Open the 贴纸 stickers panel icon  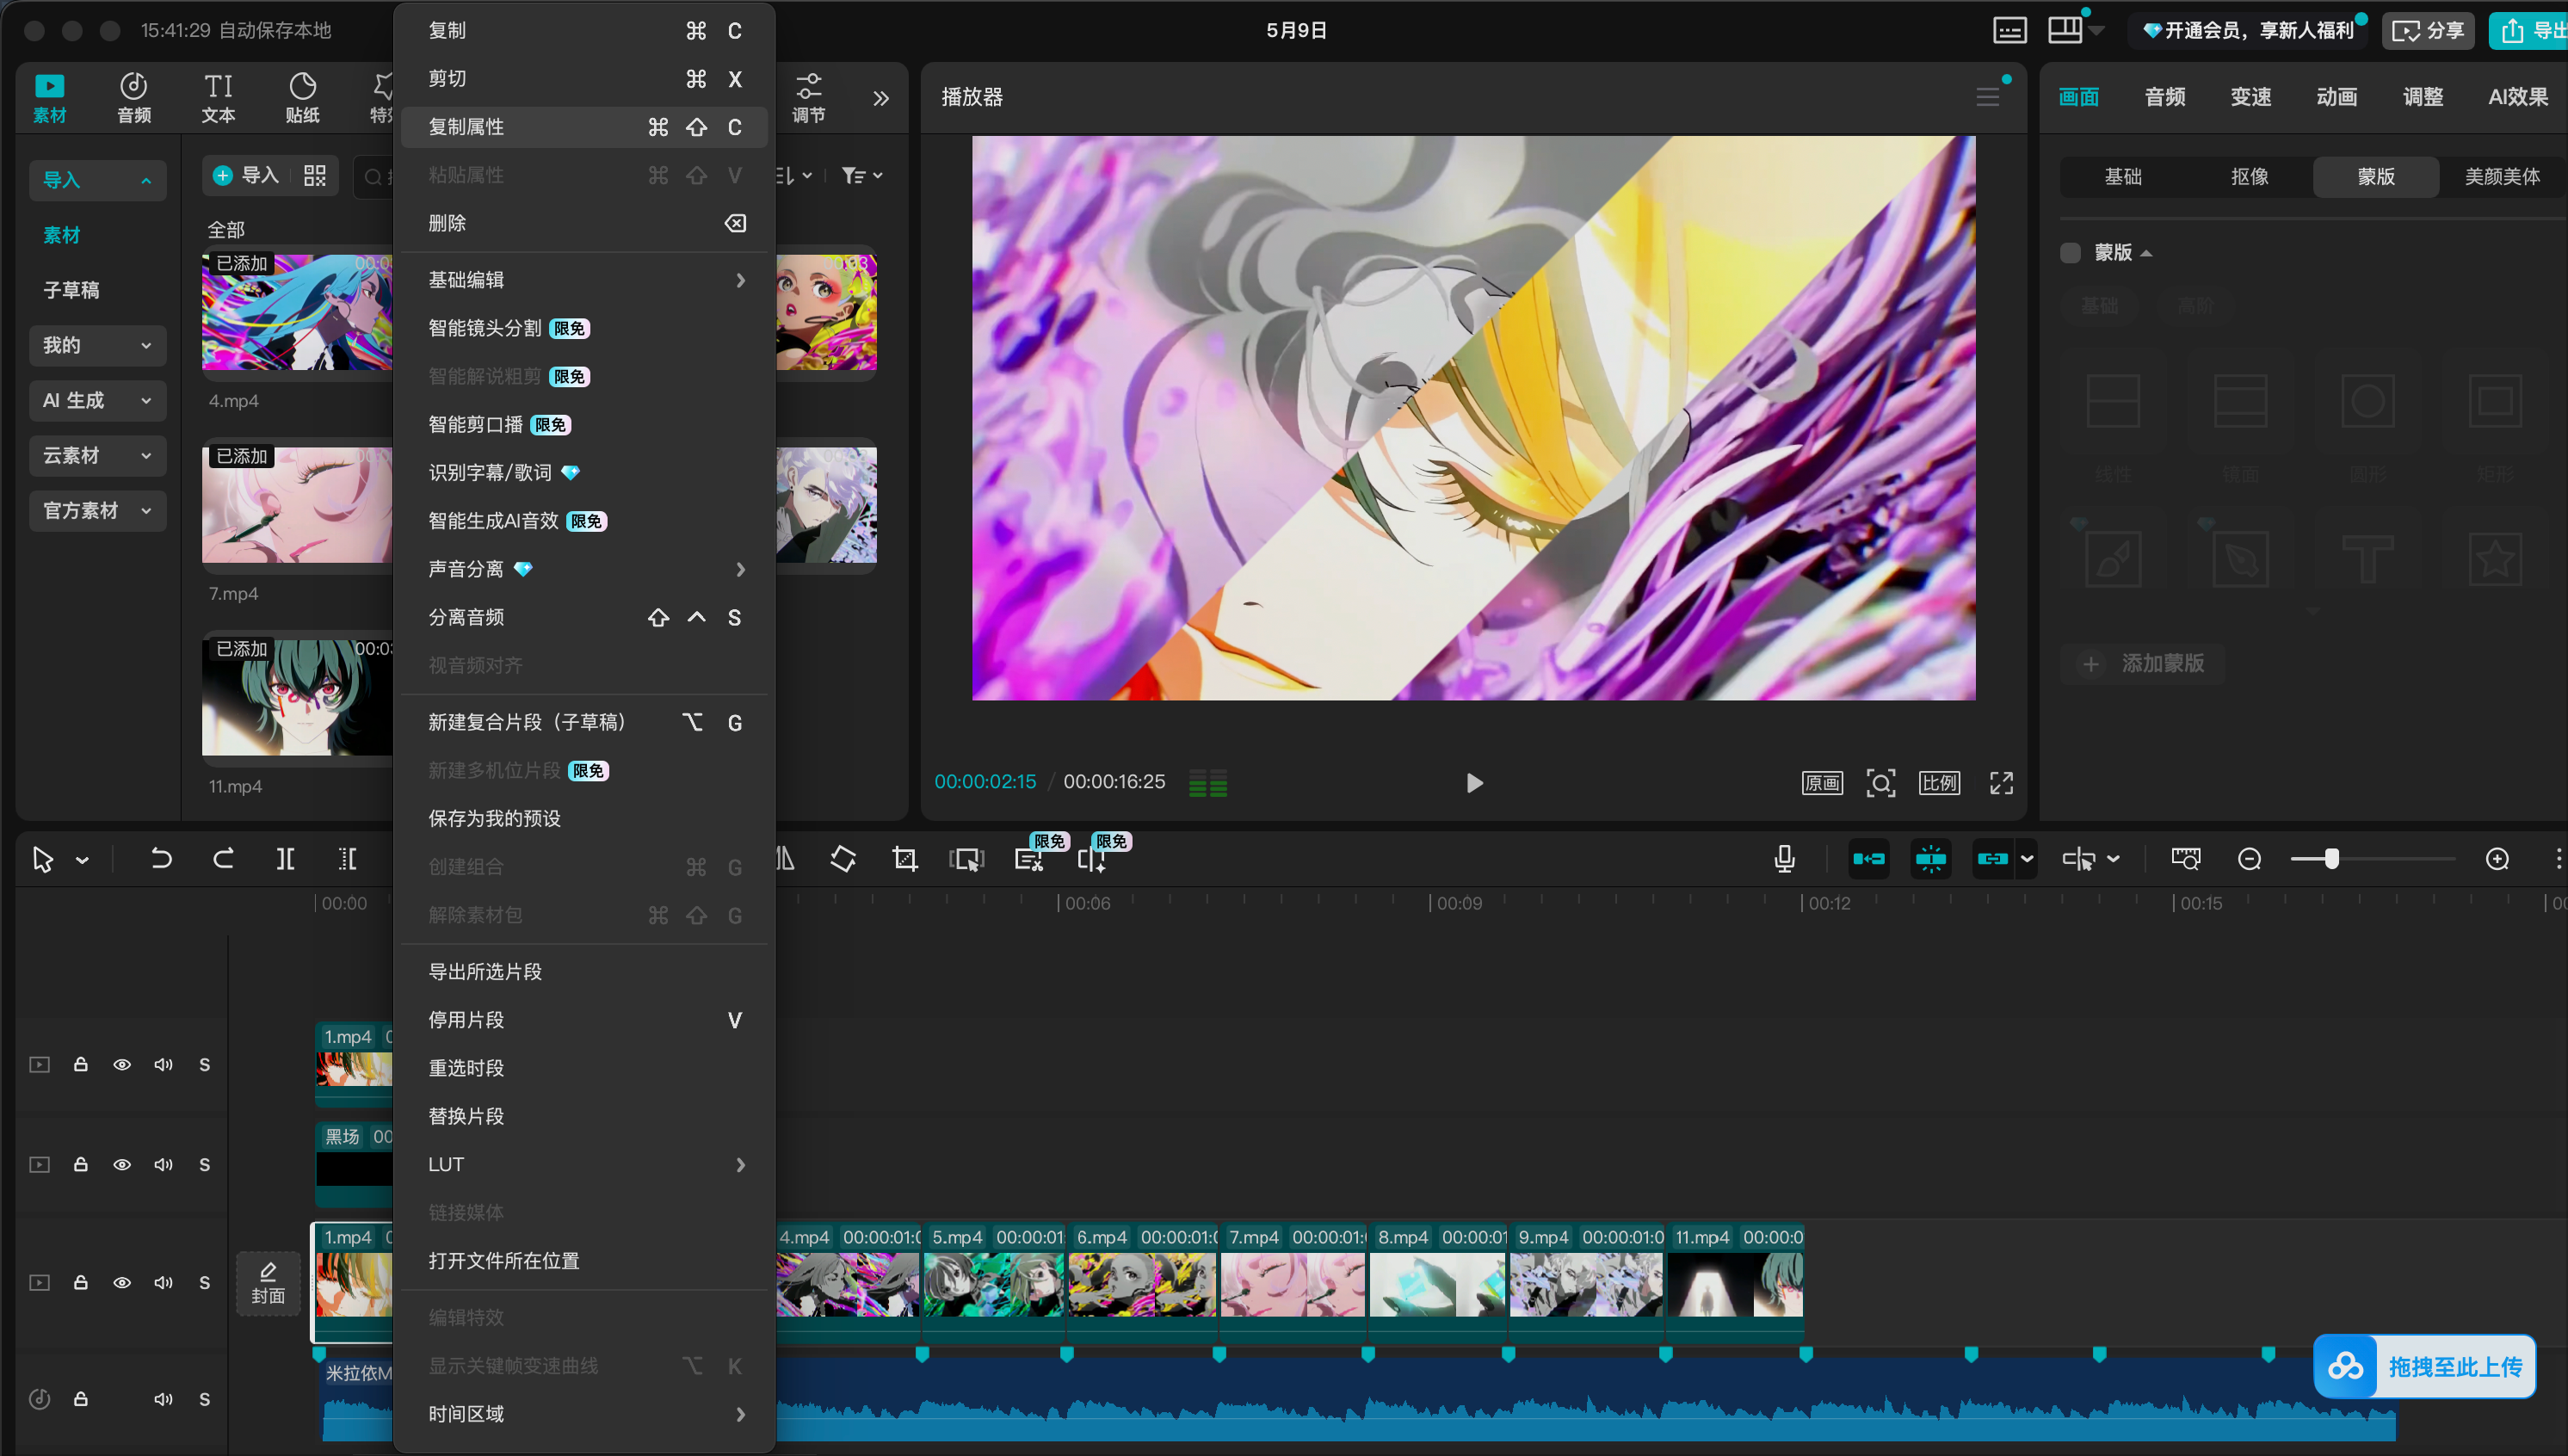(302, 97)
